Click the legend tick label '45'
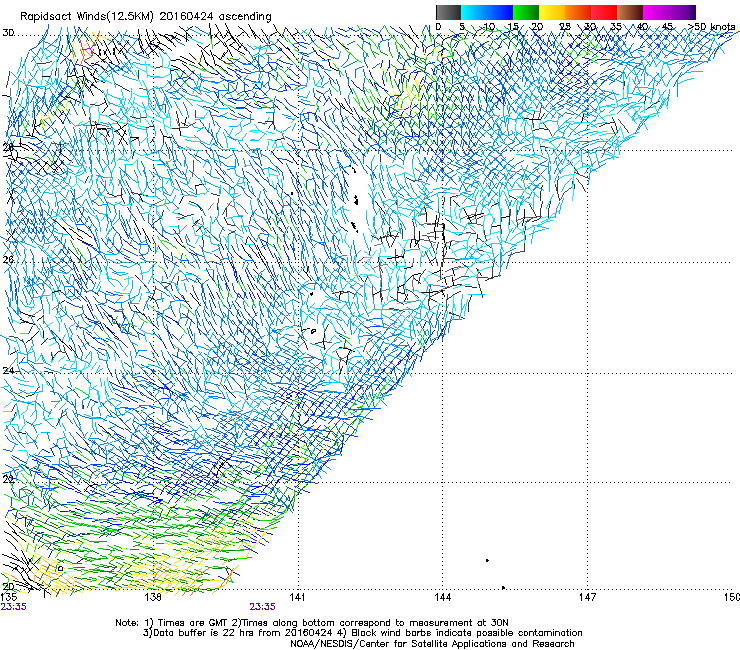 (x=667, y=27)
